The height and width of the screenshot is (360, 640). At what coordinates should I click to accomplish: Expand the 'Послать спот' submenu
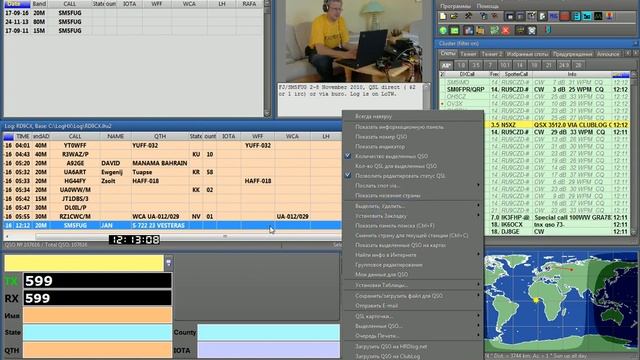(x=412, y=186)
